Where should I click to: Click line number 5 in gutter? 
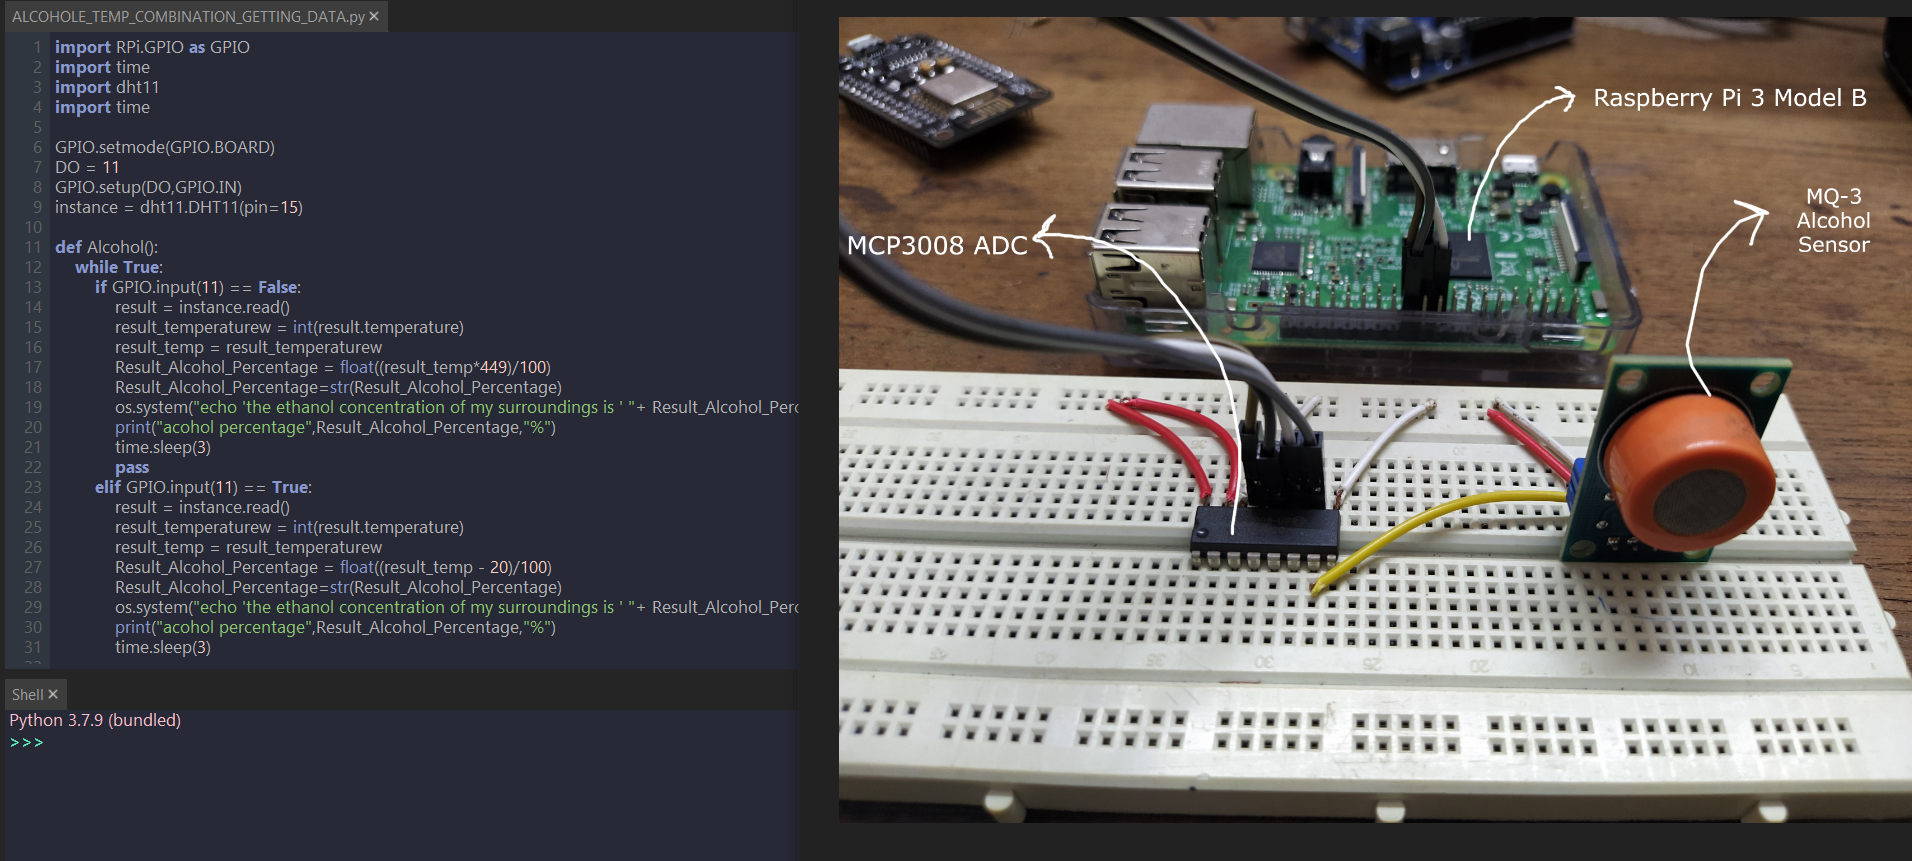(x=37, y=127)
